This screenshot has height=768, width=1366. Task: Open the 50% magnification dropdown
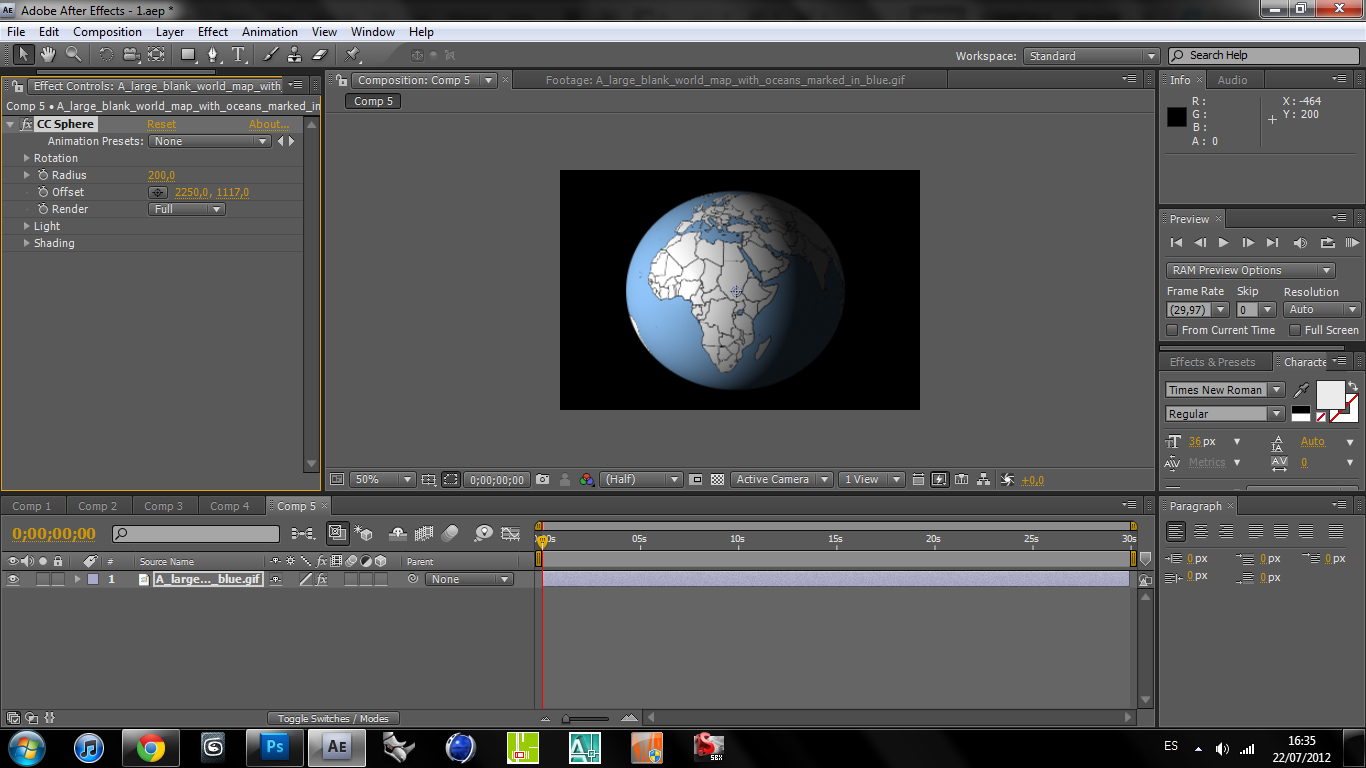click(382, 480)
